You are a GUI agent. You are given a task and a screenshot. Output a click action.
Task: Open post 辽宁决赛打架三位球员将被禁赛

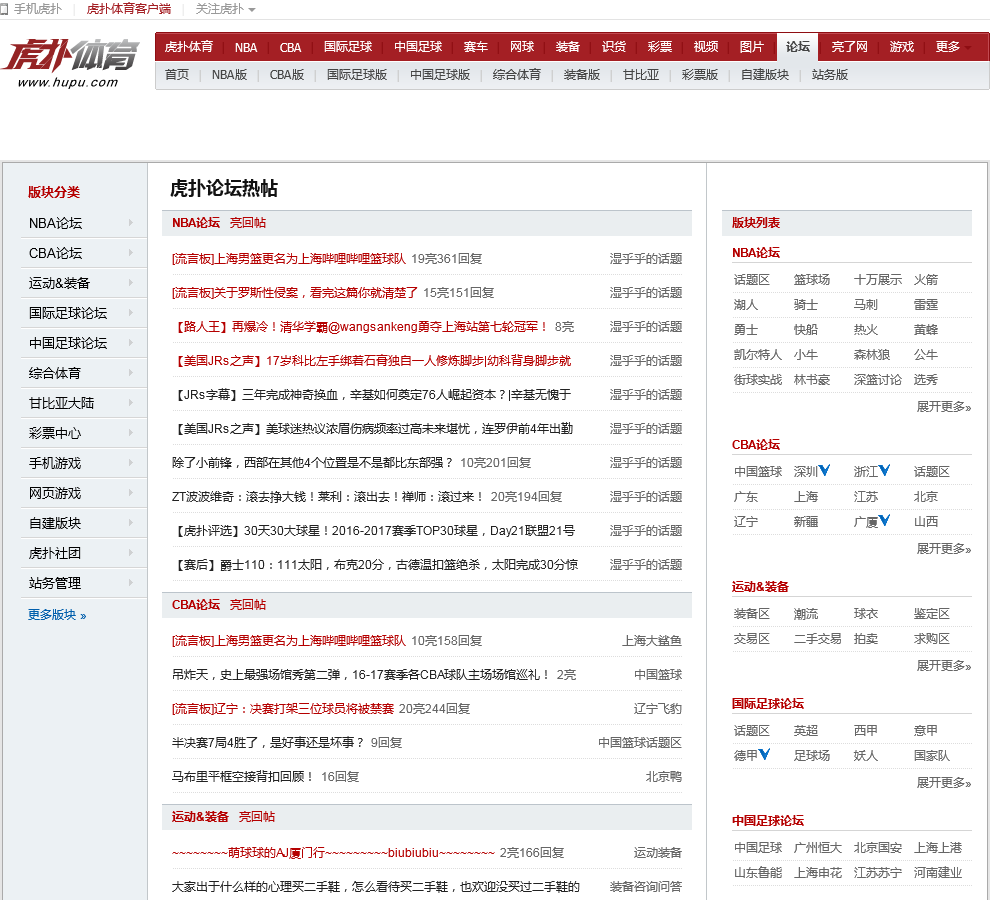283,709
